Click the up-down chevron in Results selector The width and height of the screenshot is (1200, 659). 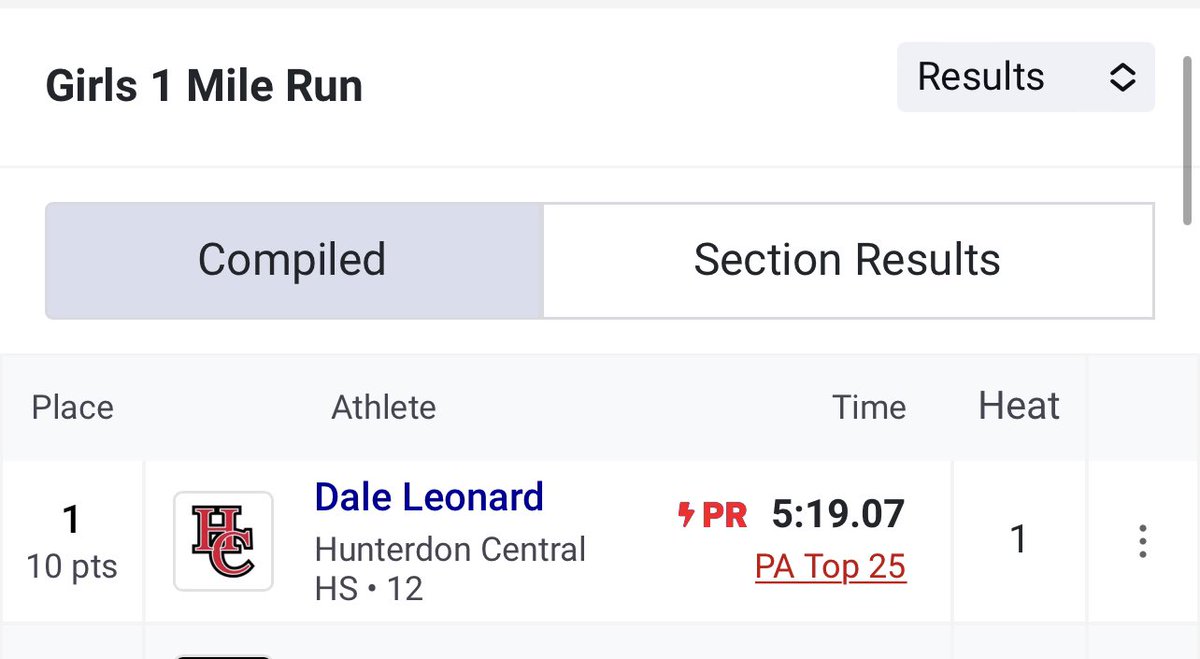[1122, 77]
